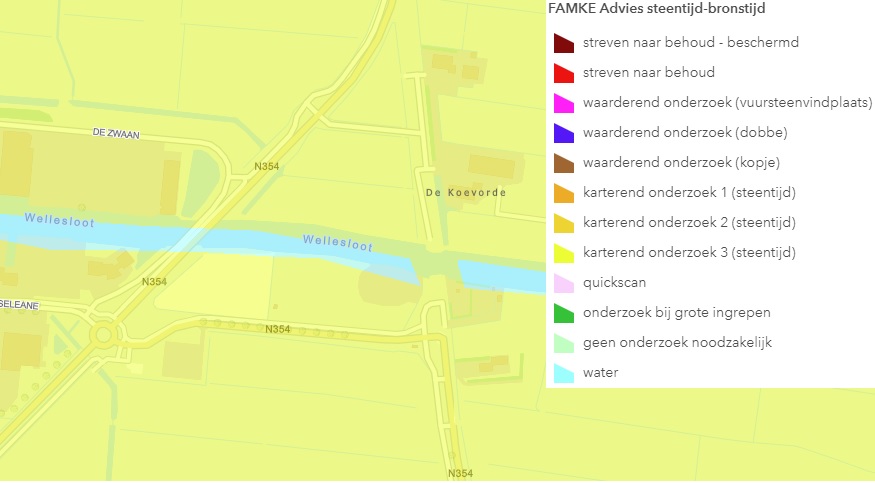Image resolution: width=875 pixels, height=483 pixels.
Task: Click legend text 'karterend onderzoek 1 (steentijd)'
Action: pyautogui.click(x=689, y=192)
